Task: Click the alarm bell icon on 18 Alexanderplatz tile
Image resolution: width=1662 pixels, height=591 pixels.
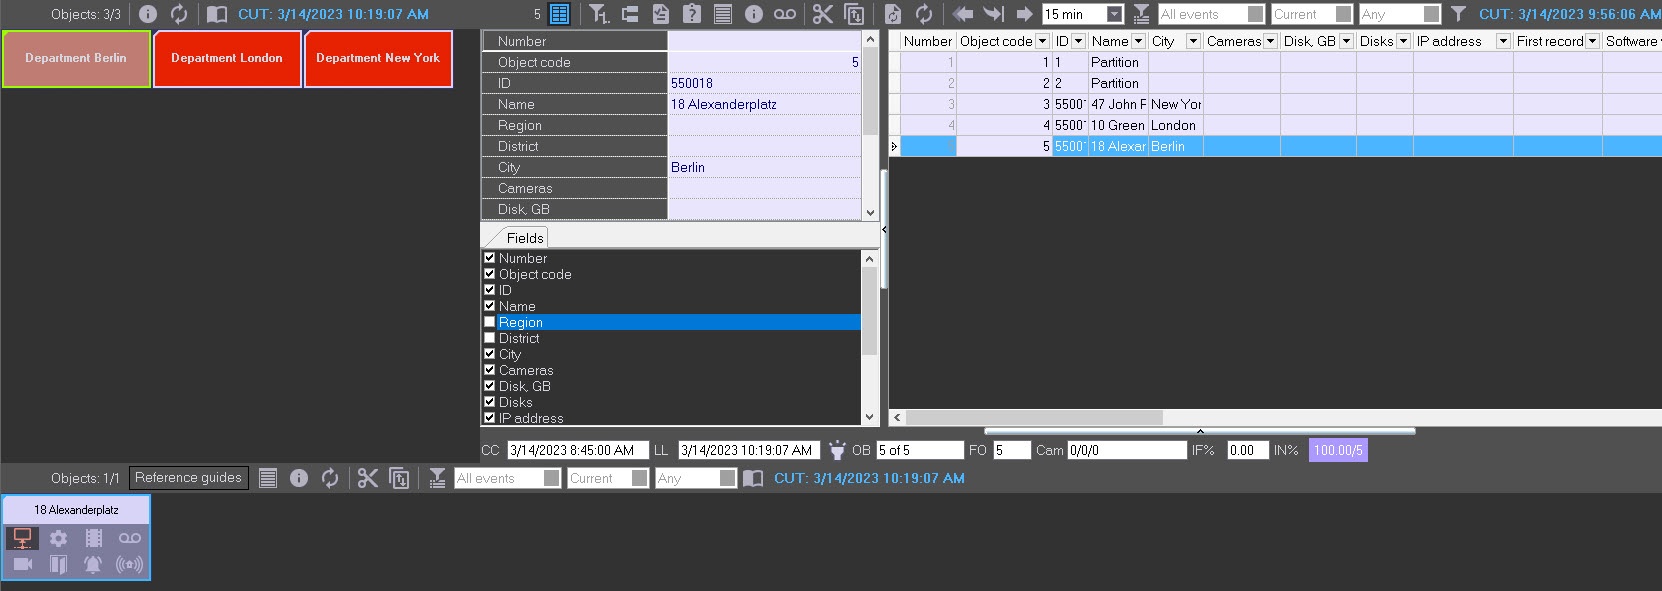Action: [x=93, y=564]
